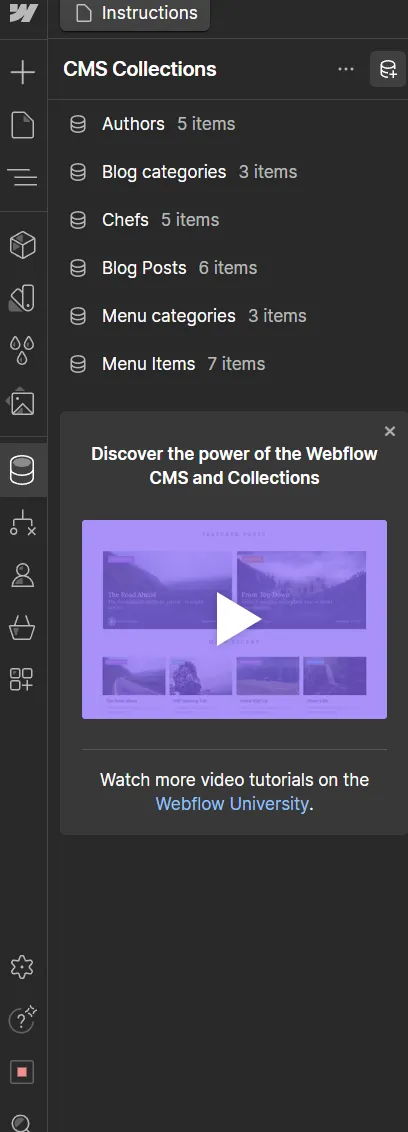Open the Apps panel

point(22,679)
